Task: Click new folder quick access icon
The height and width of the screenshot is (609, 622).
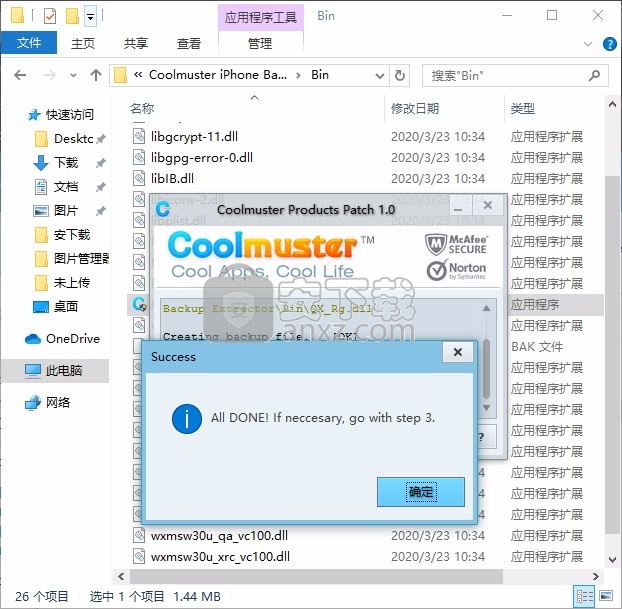Action: pyautogui.click(x=72, y=16)
